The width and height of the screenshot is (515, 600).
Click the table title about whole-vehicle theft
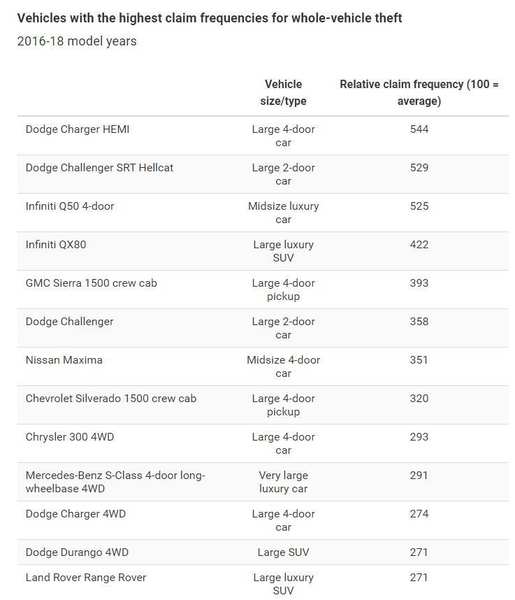(210, 18)
